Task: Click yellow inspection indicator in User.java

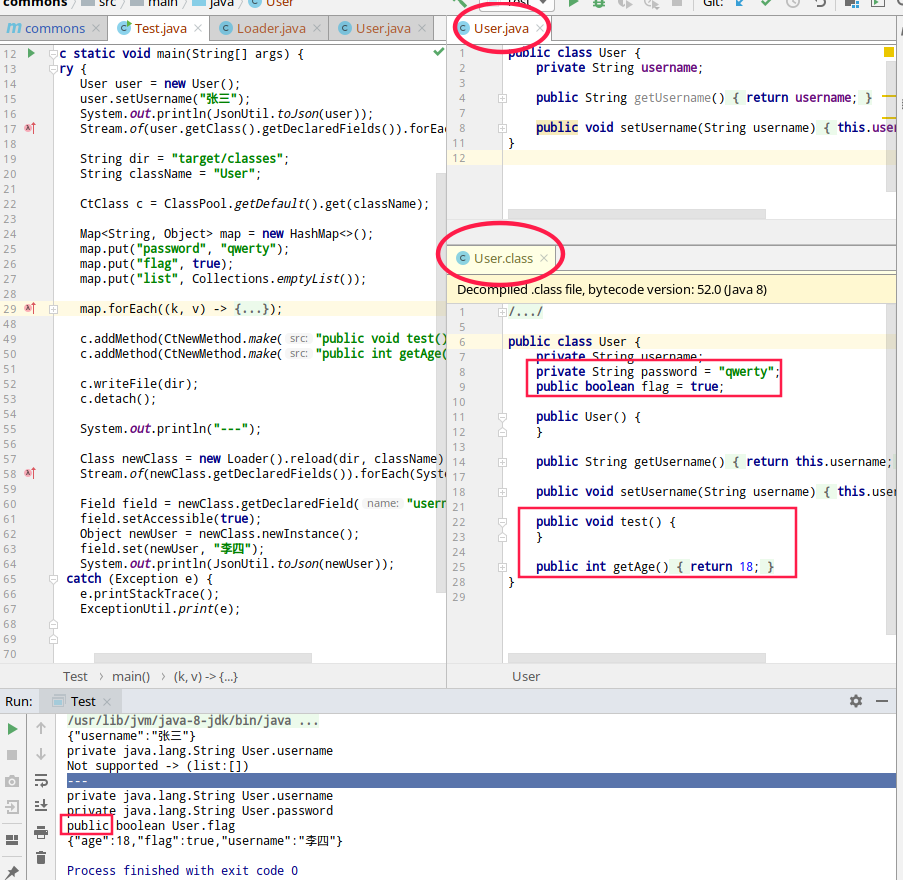Action: coord(889,52)
